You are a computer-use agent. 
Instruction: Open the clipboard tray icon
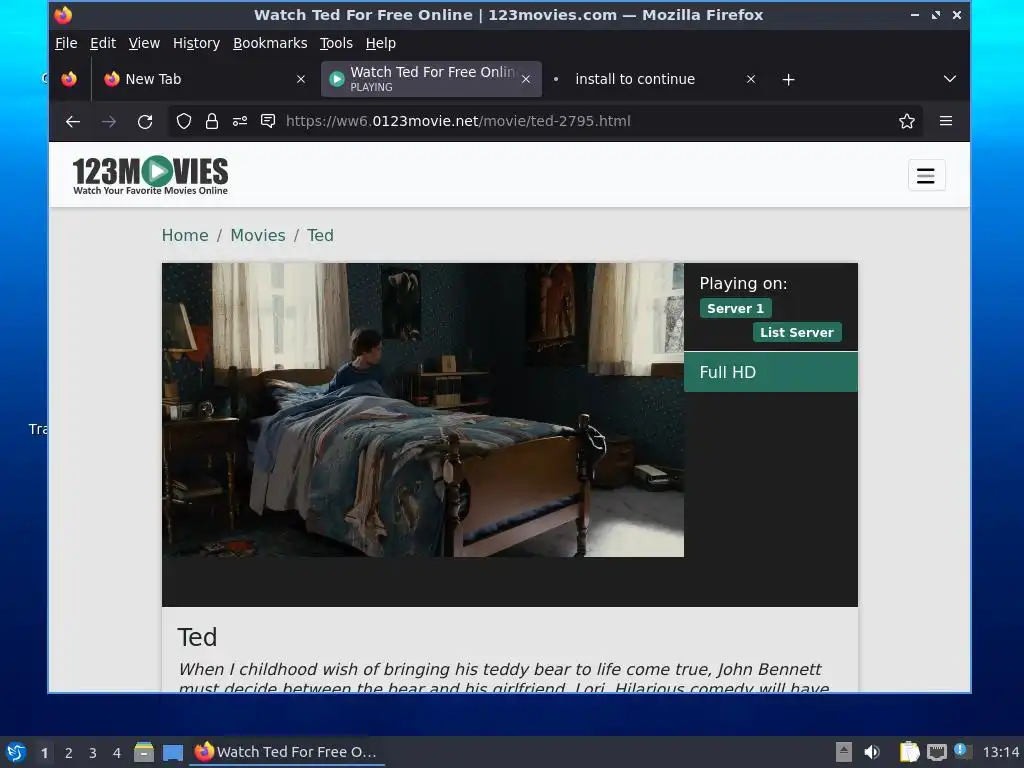(909, 752)
